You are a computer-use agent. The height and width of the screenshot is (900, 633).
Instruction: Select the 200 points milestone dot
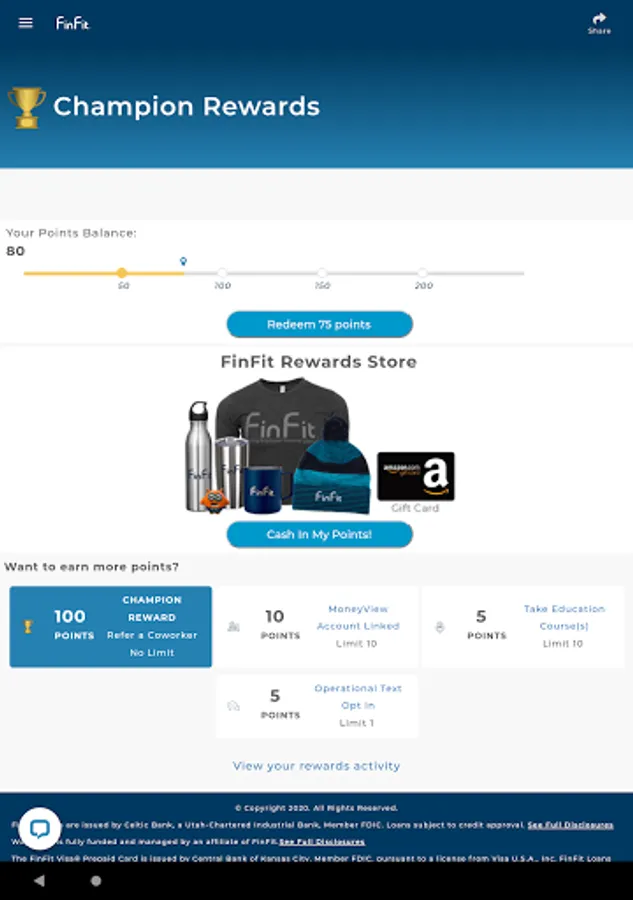423,273
